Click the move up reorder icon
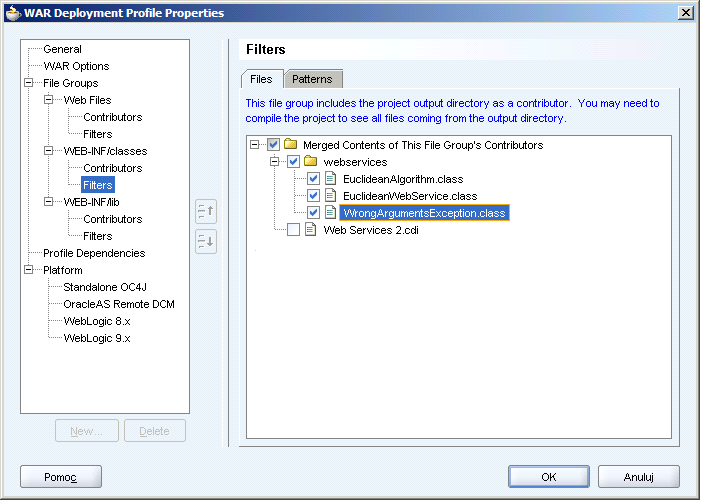701x501 pixels. (x=206, y=211)
